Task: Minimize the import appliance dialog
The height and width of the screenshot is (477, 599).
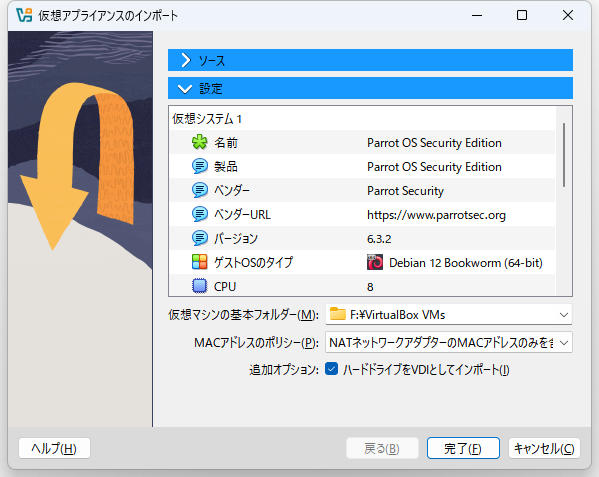Action: coord(477,15)
